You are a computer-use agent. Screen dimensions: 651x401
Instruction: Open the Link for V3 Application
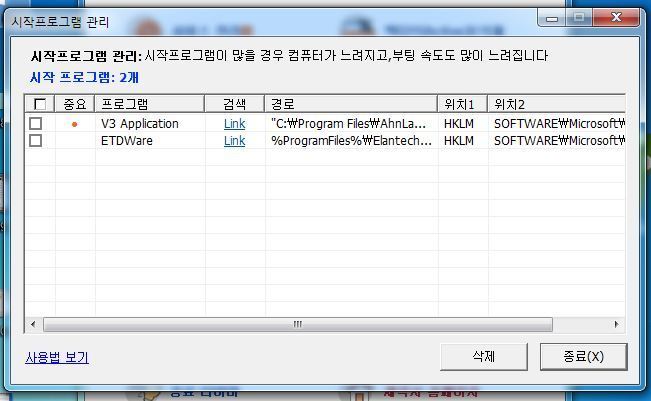tap(234, 124)
